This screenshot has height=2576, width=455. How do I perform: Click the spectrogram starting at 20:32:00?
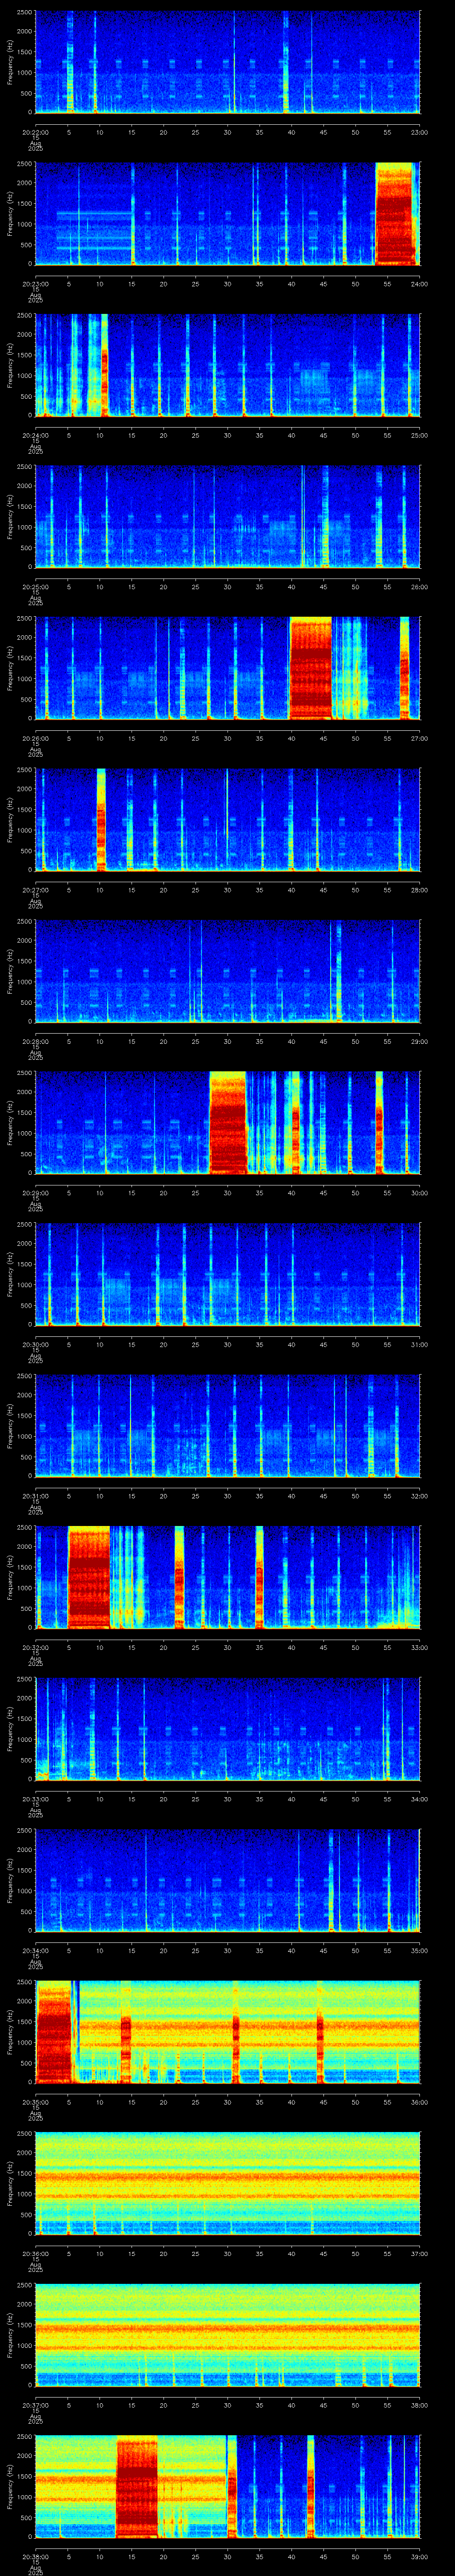[227, 1577]
